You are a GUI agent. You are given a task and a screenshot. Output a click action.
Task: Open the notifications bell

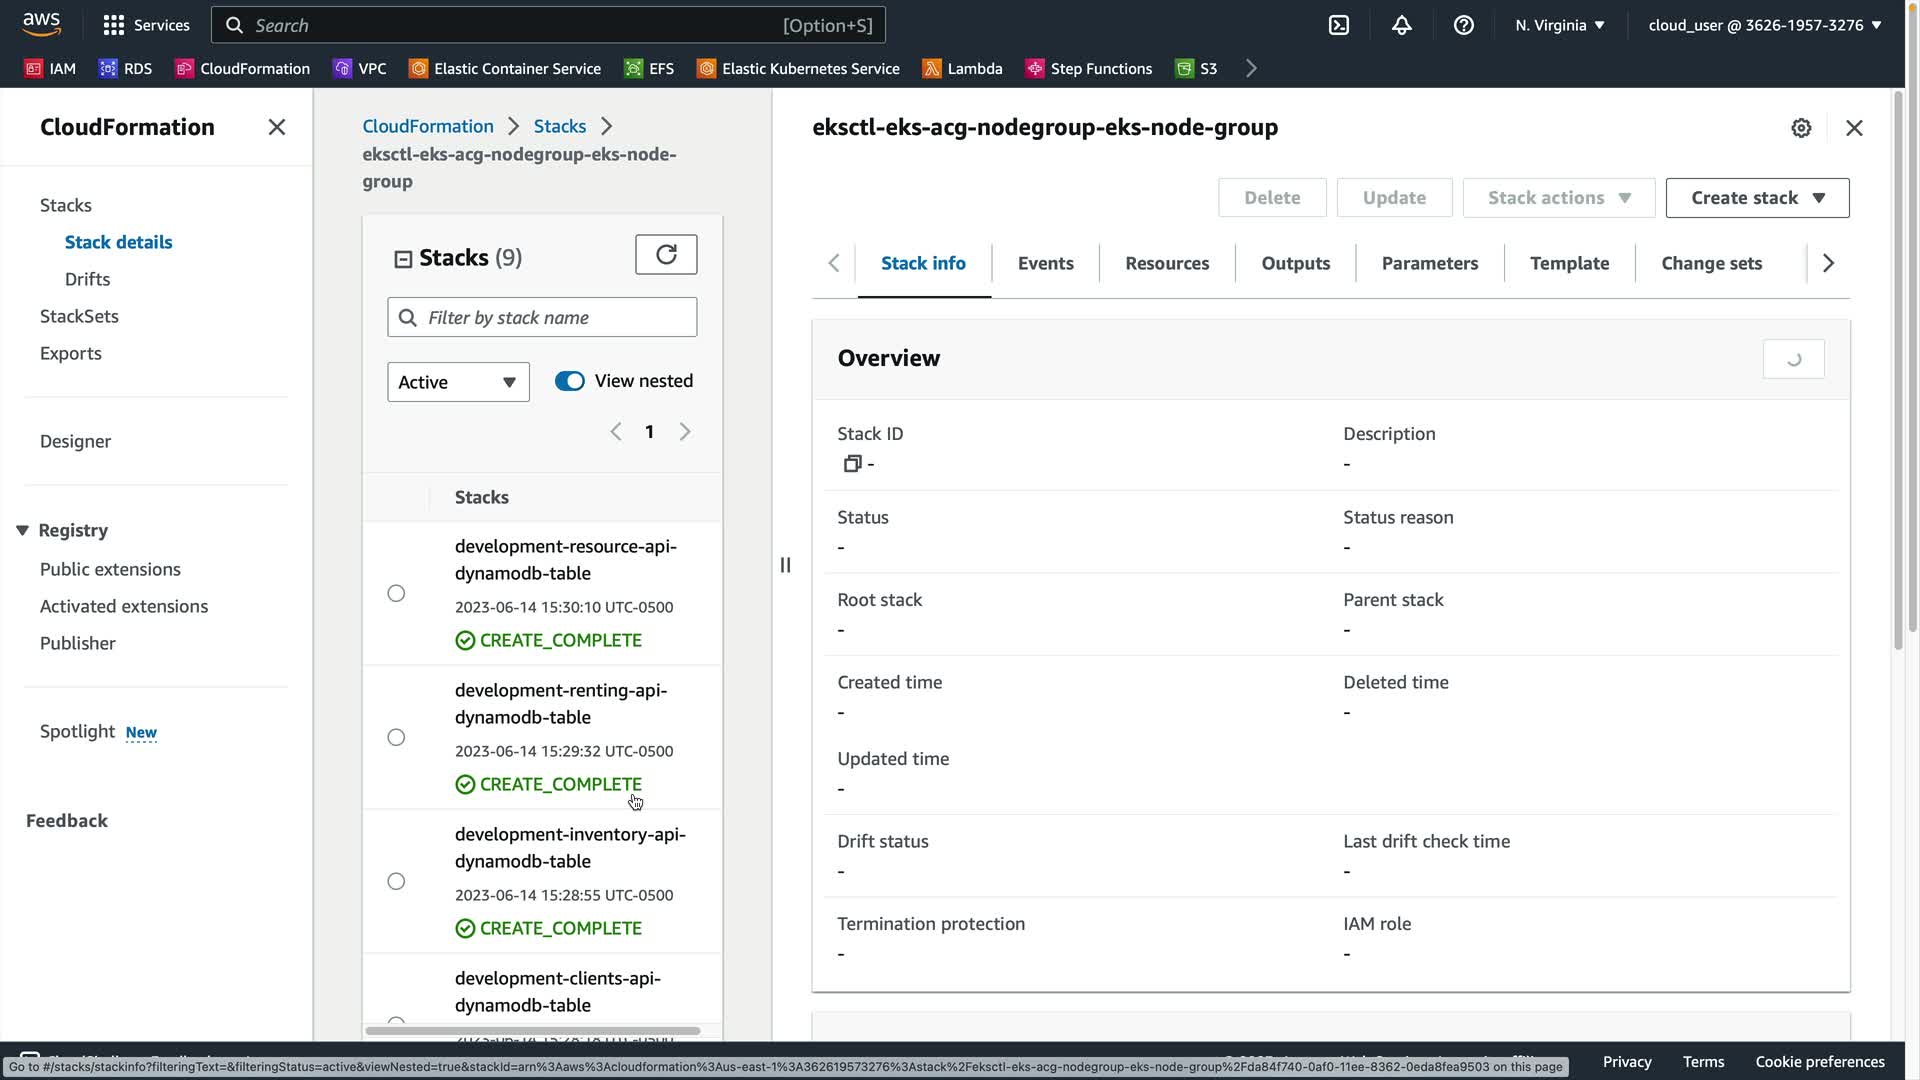pos(1401,25)
